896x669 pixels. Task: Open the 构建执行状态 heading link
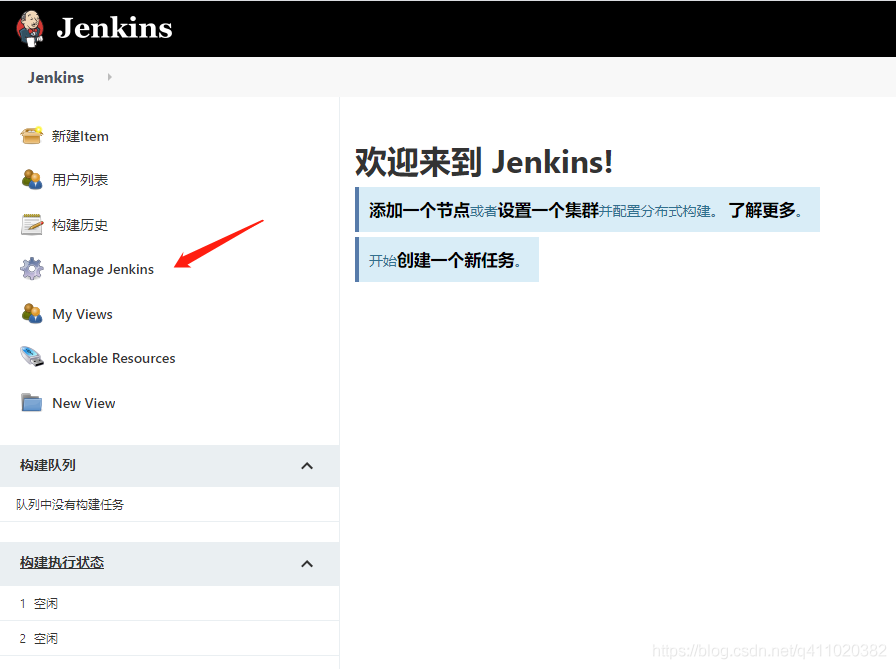coord(62,562)
